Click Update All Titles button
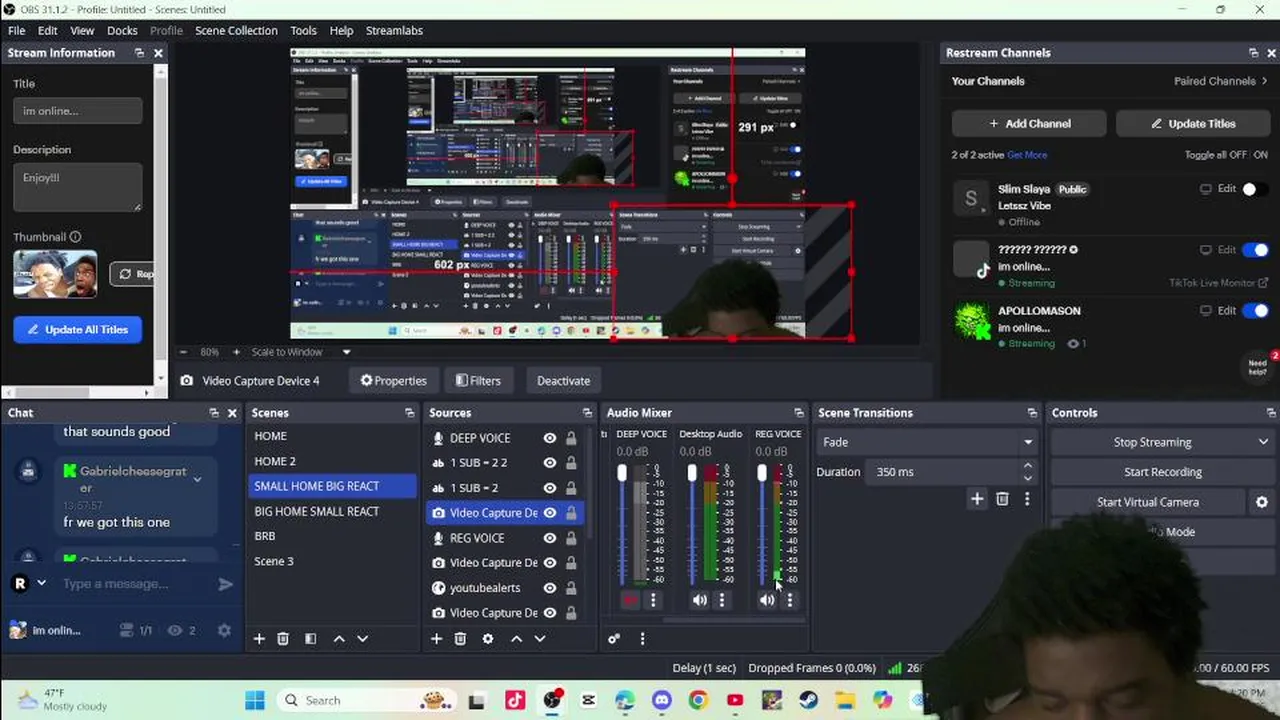 coord(78,329)
